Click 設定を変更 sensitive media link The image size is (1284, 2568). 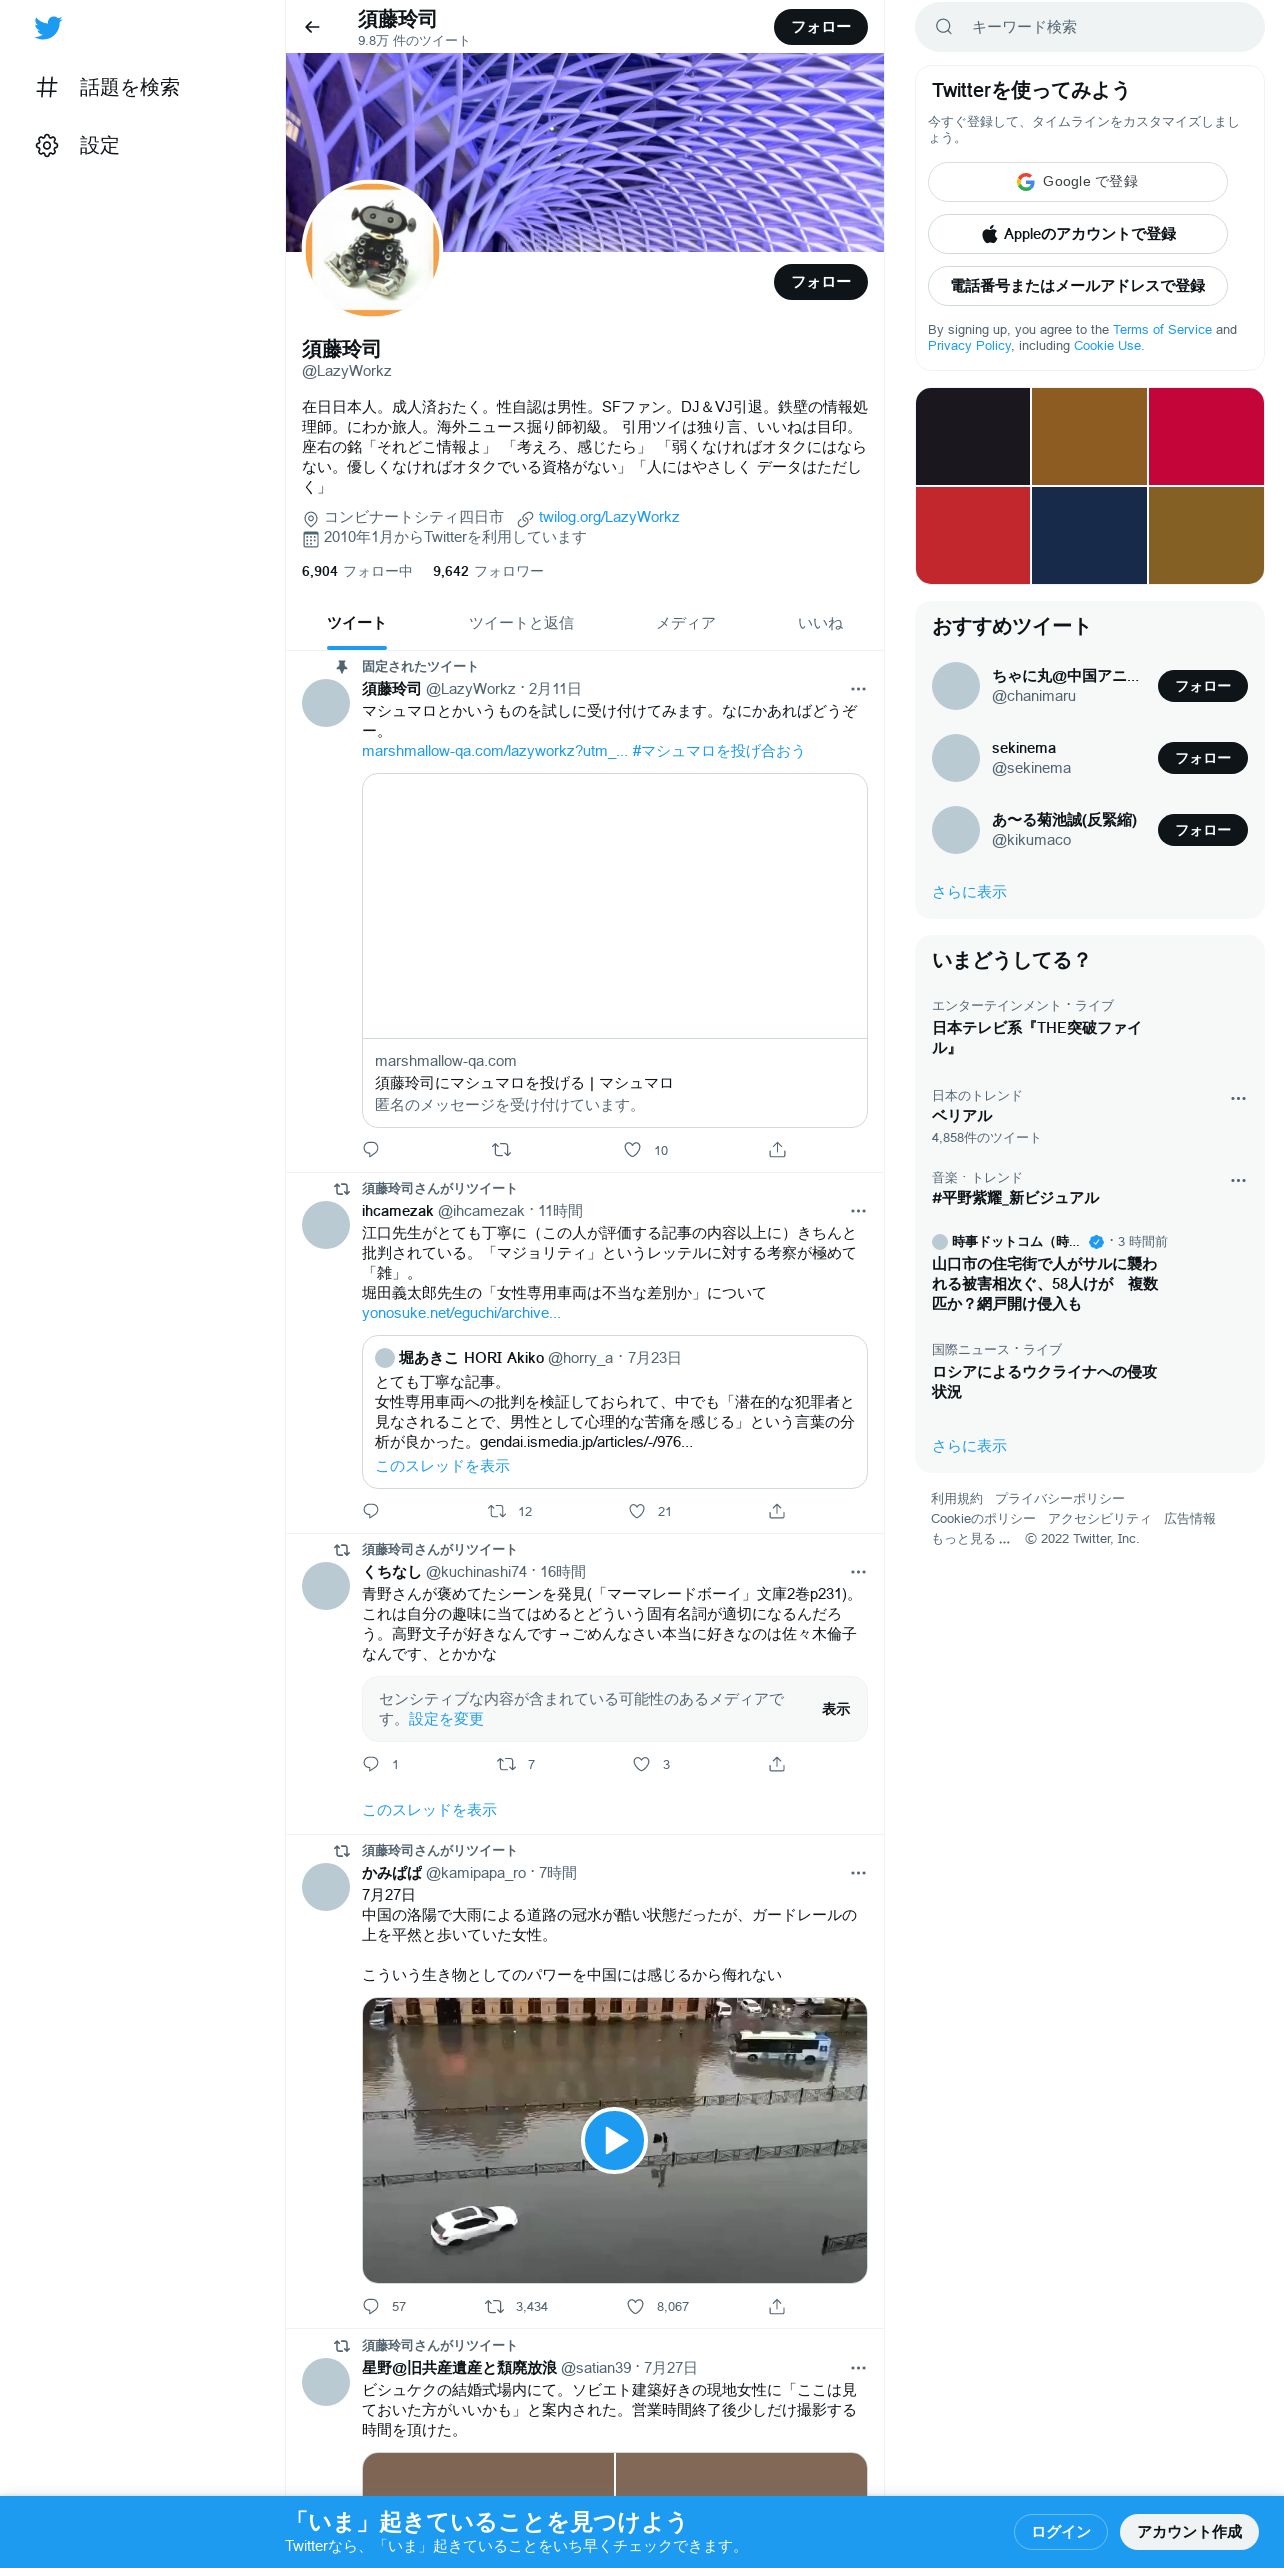(446, 1719)
